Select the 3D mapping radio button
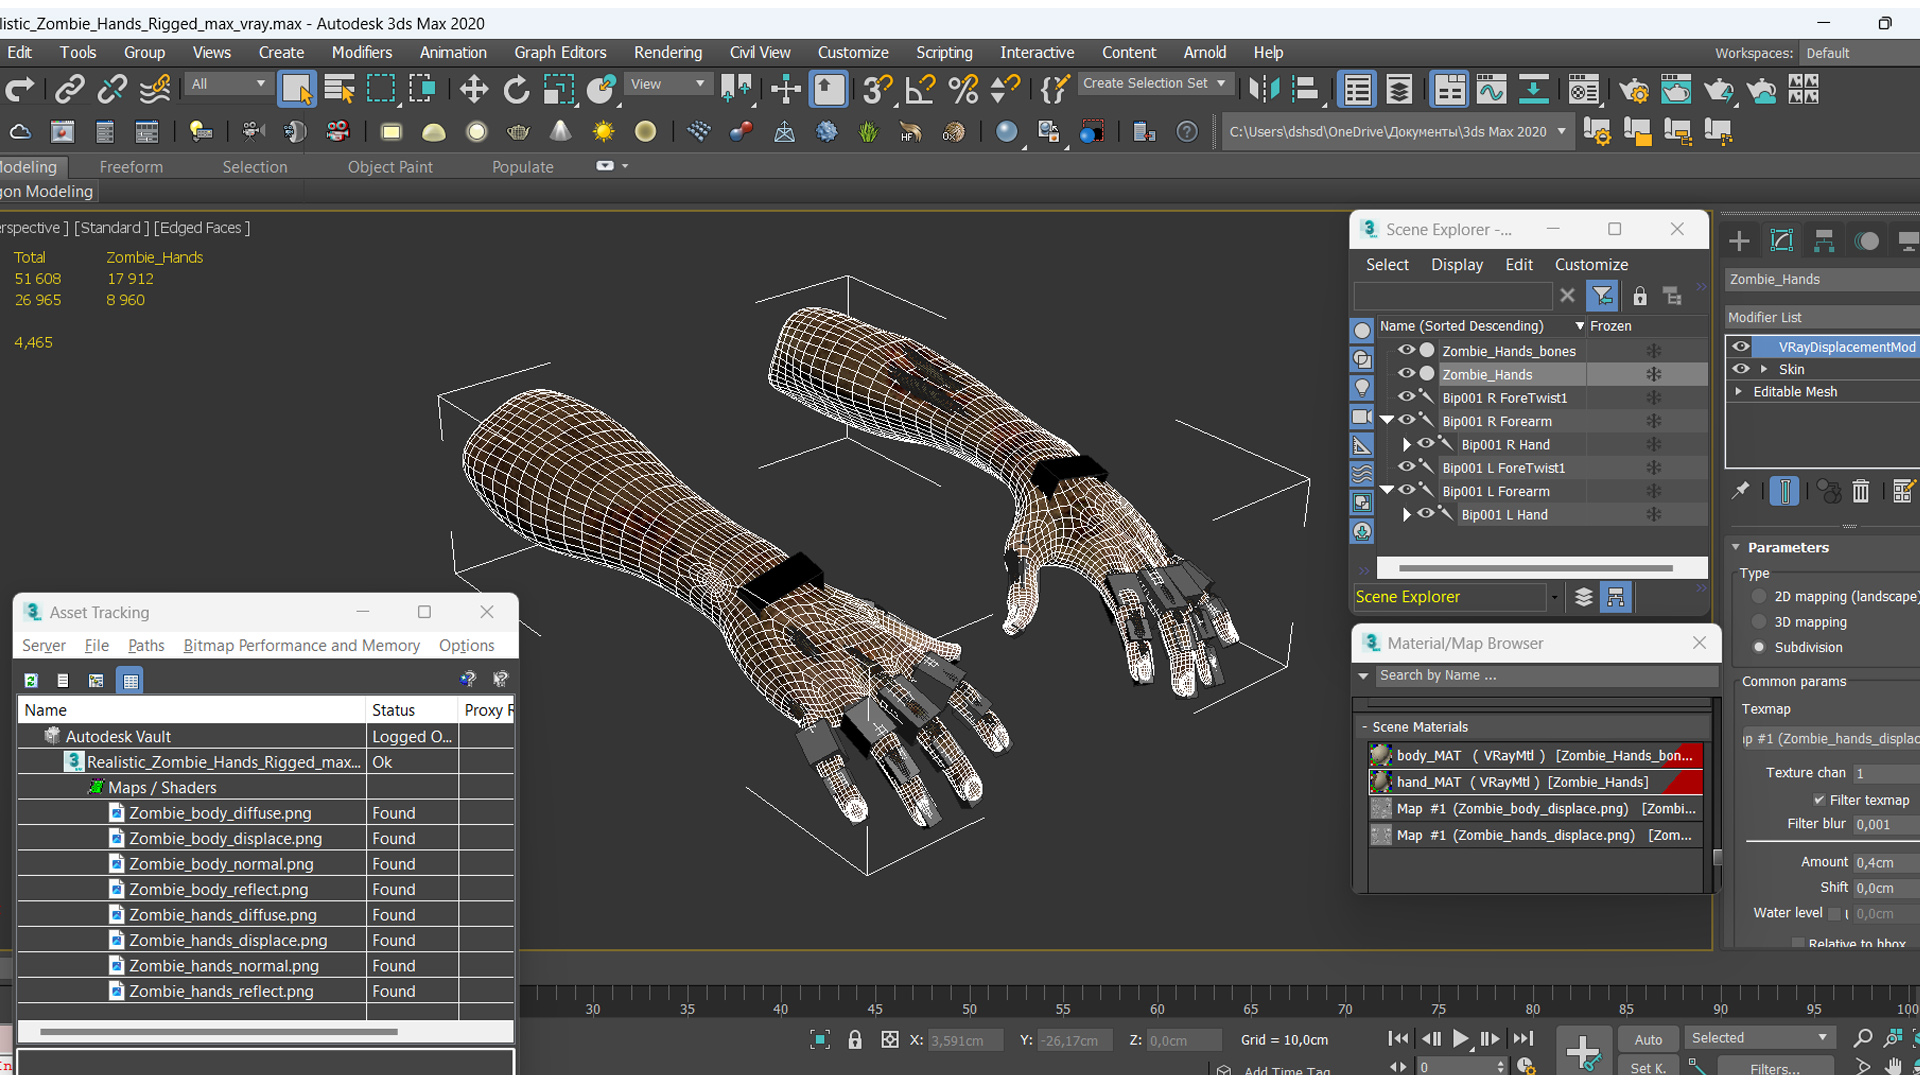 pyautogui.click(x=1759, y=622)
